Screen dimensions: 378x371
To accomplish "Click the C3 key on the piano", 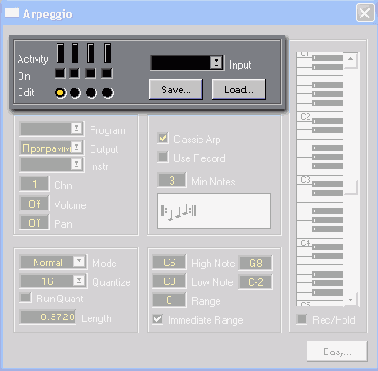I will 304,180.
